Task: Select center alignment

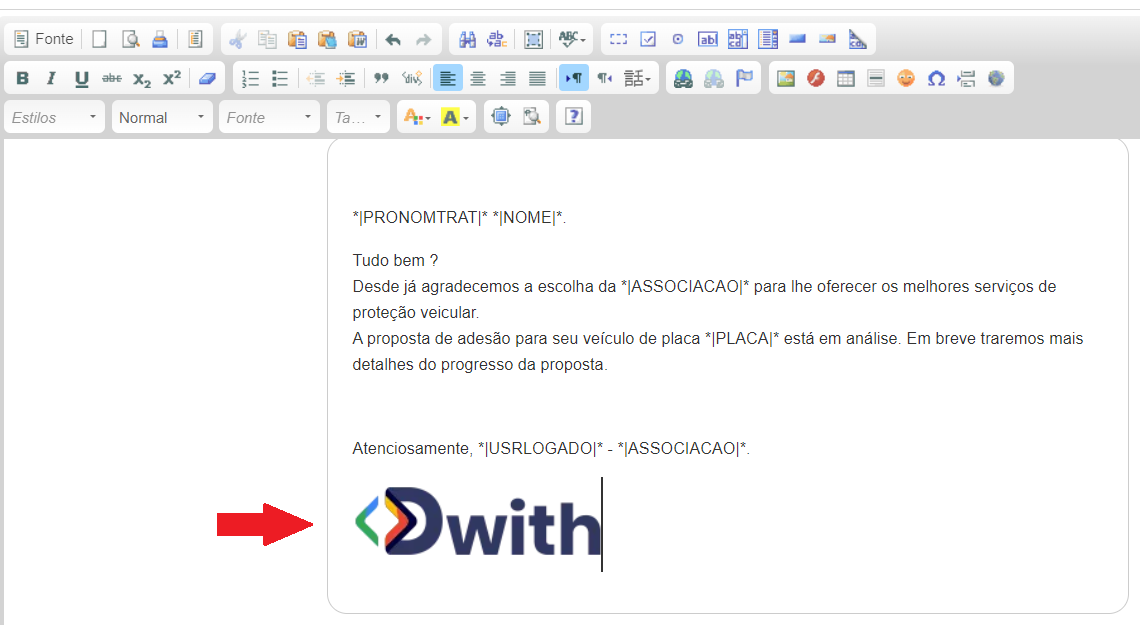Action: [x=478, y=78]
